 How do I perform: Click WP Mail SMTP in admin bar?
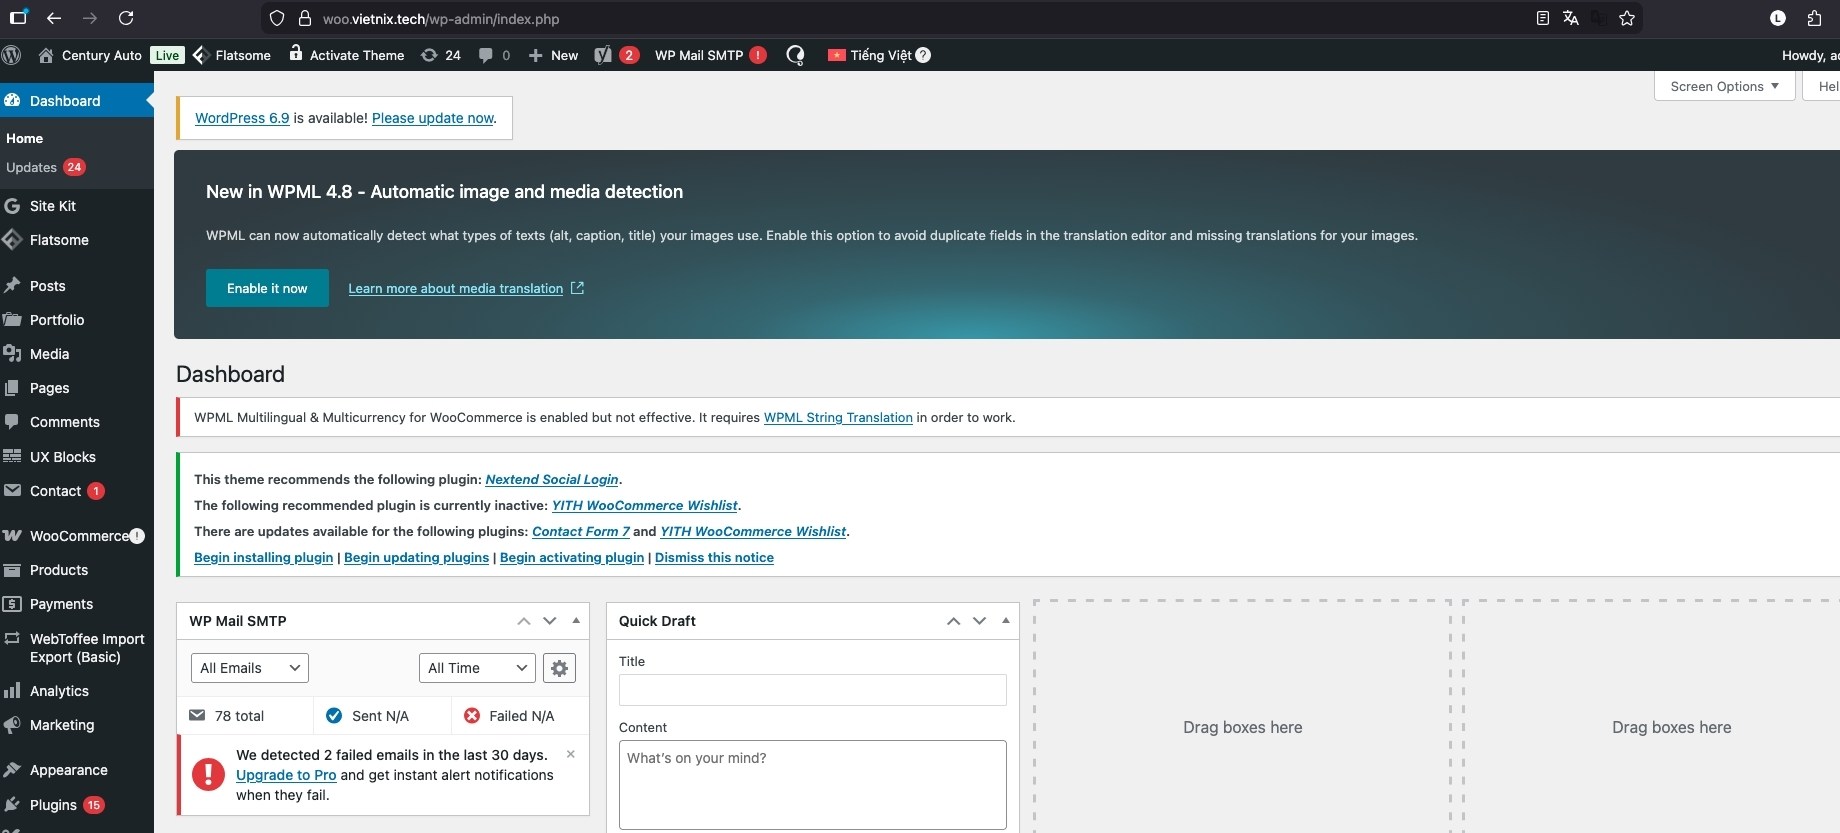click(x=710, y=55)
